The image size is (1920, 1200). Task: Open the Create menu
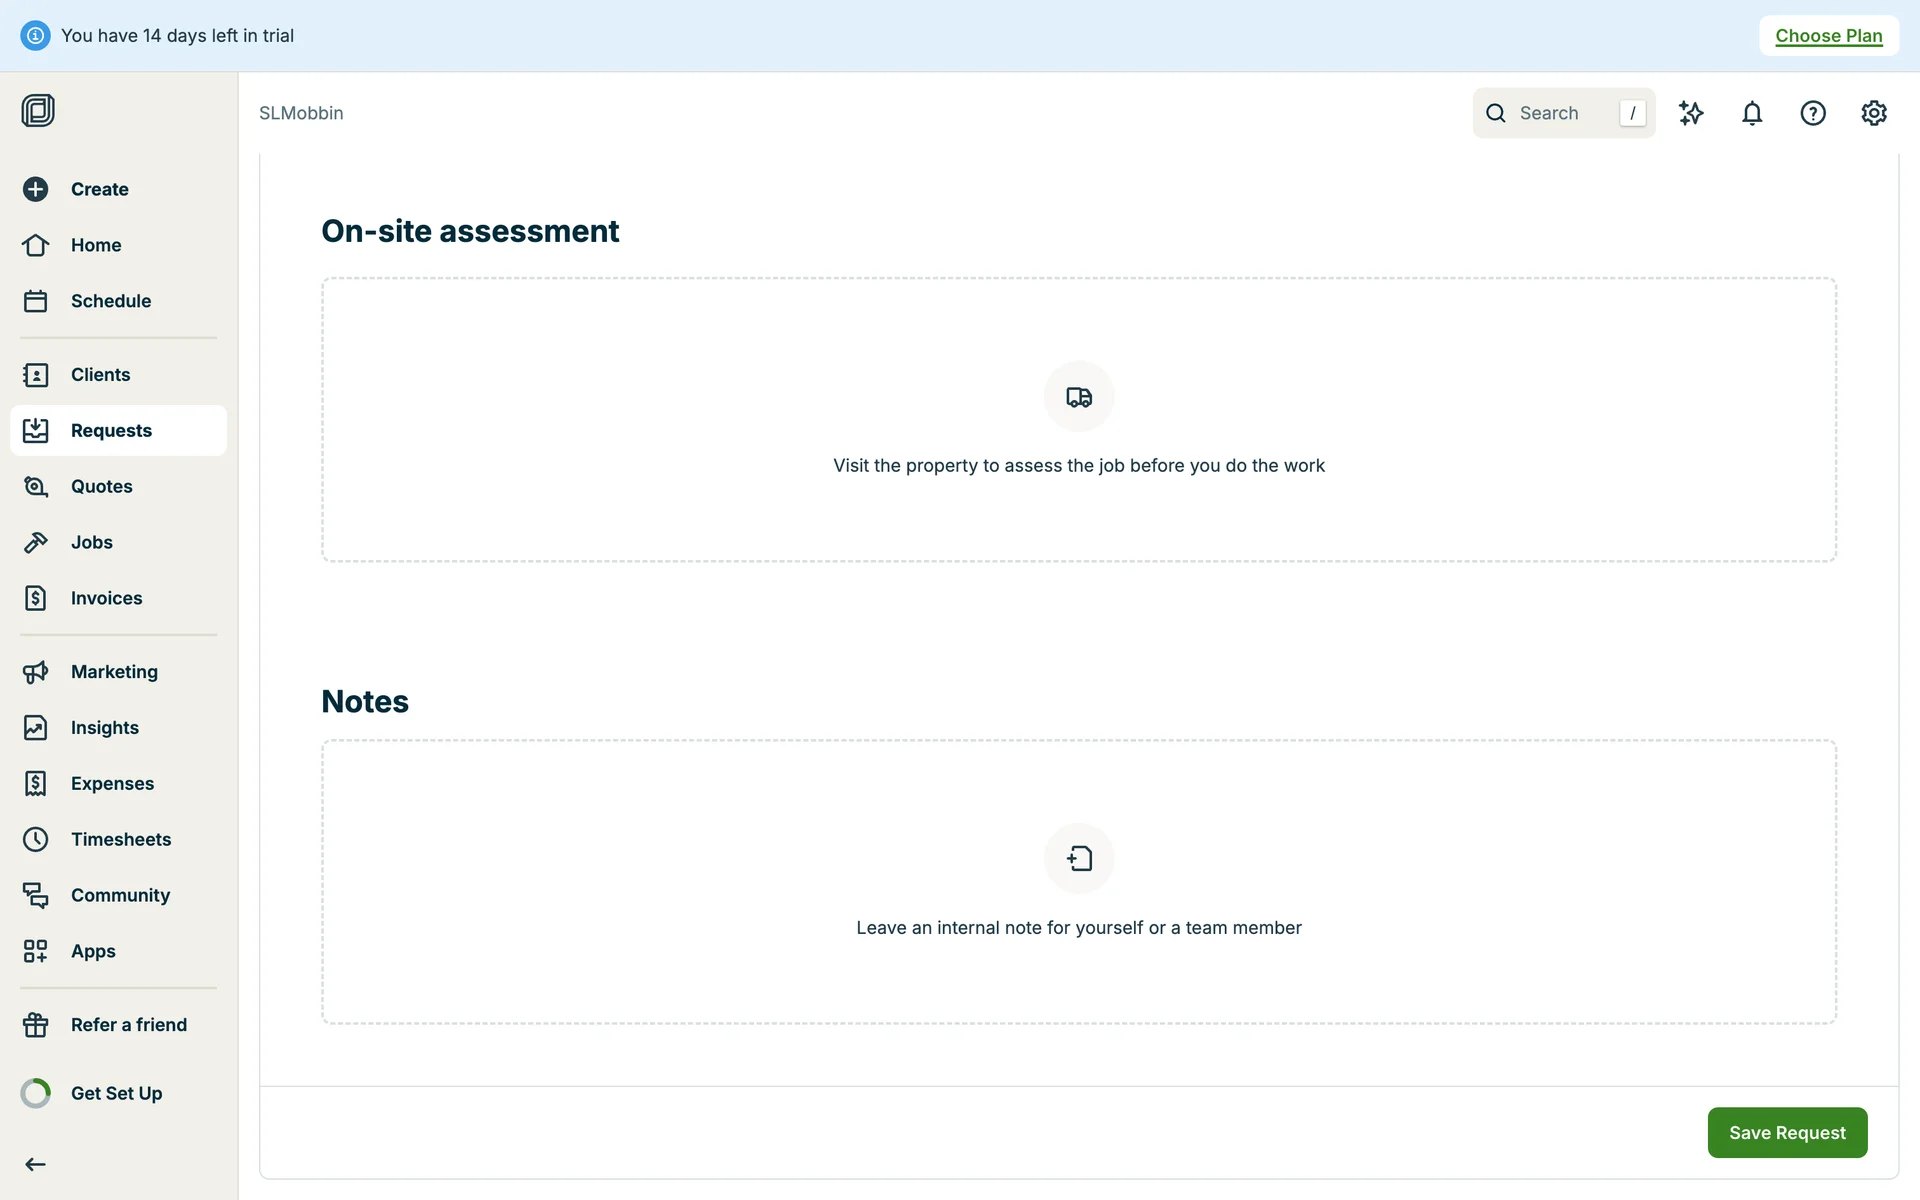point(99,189)
